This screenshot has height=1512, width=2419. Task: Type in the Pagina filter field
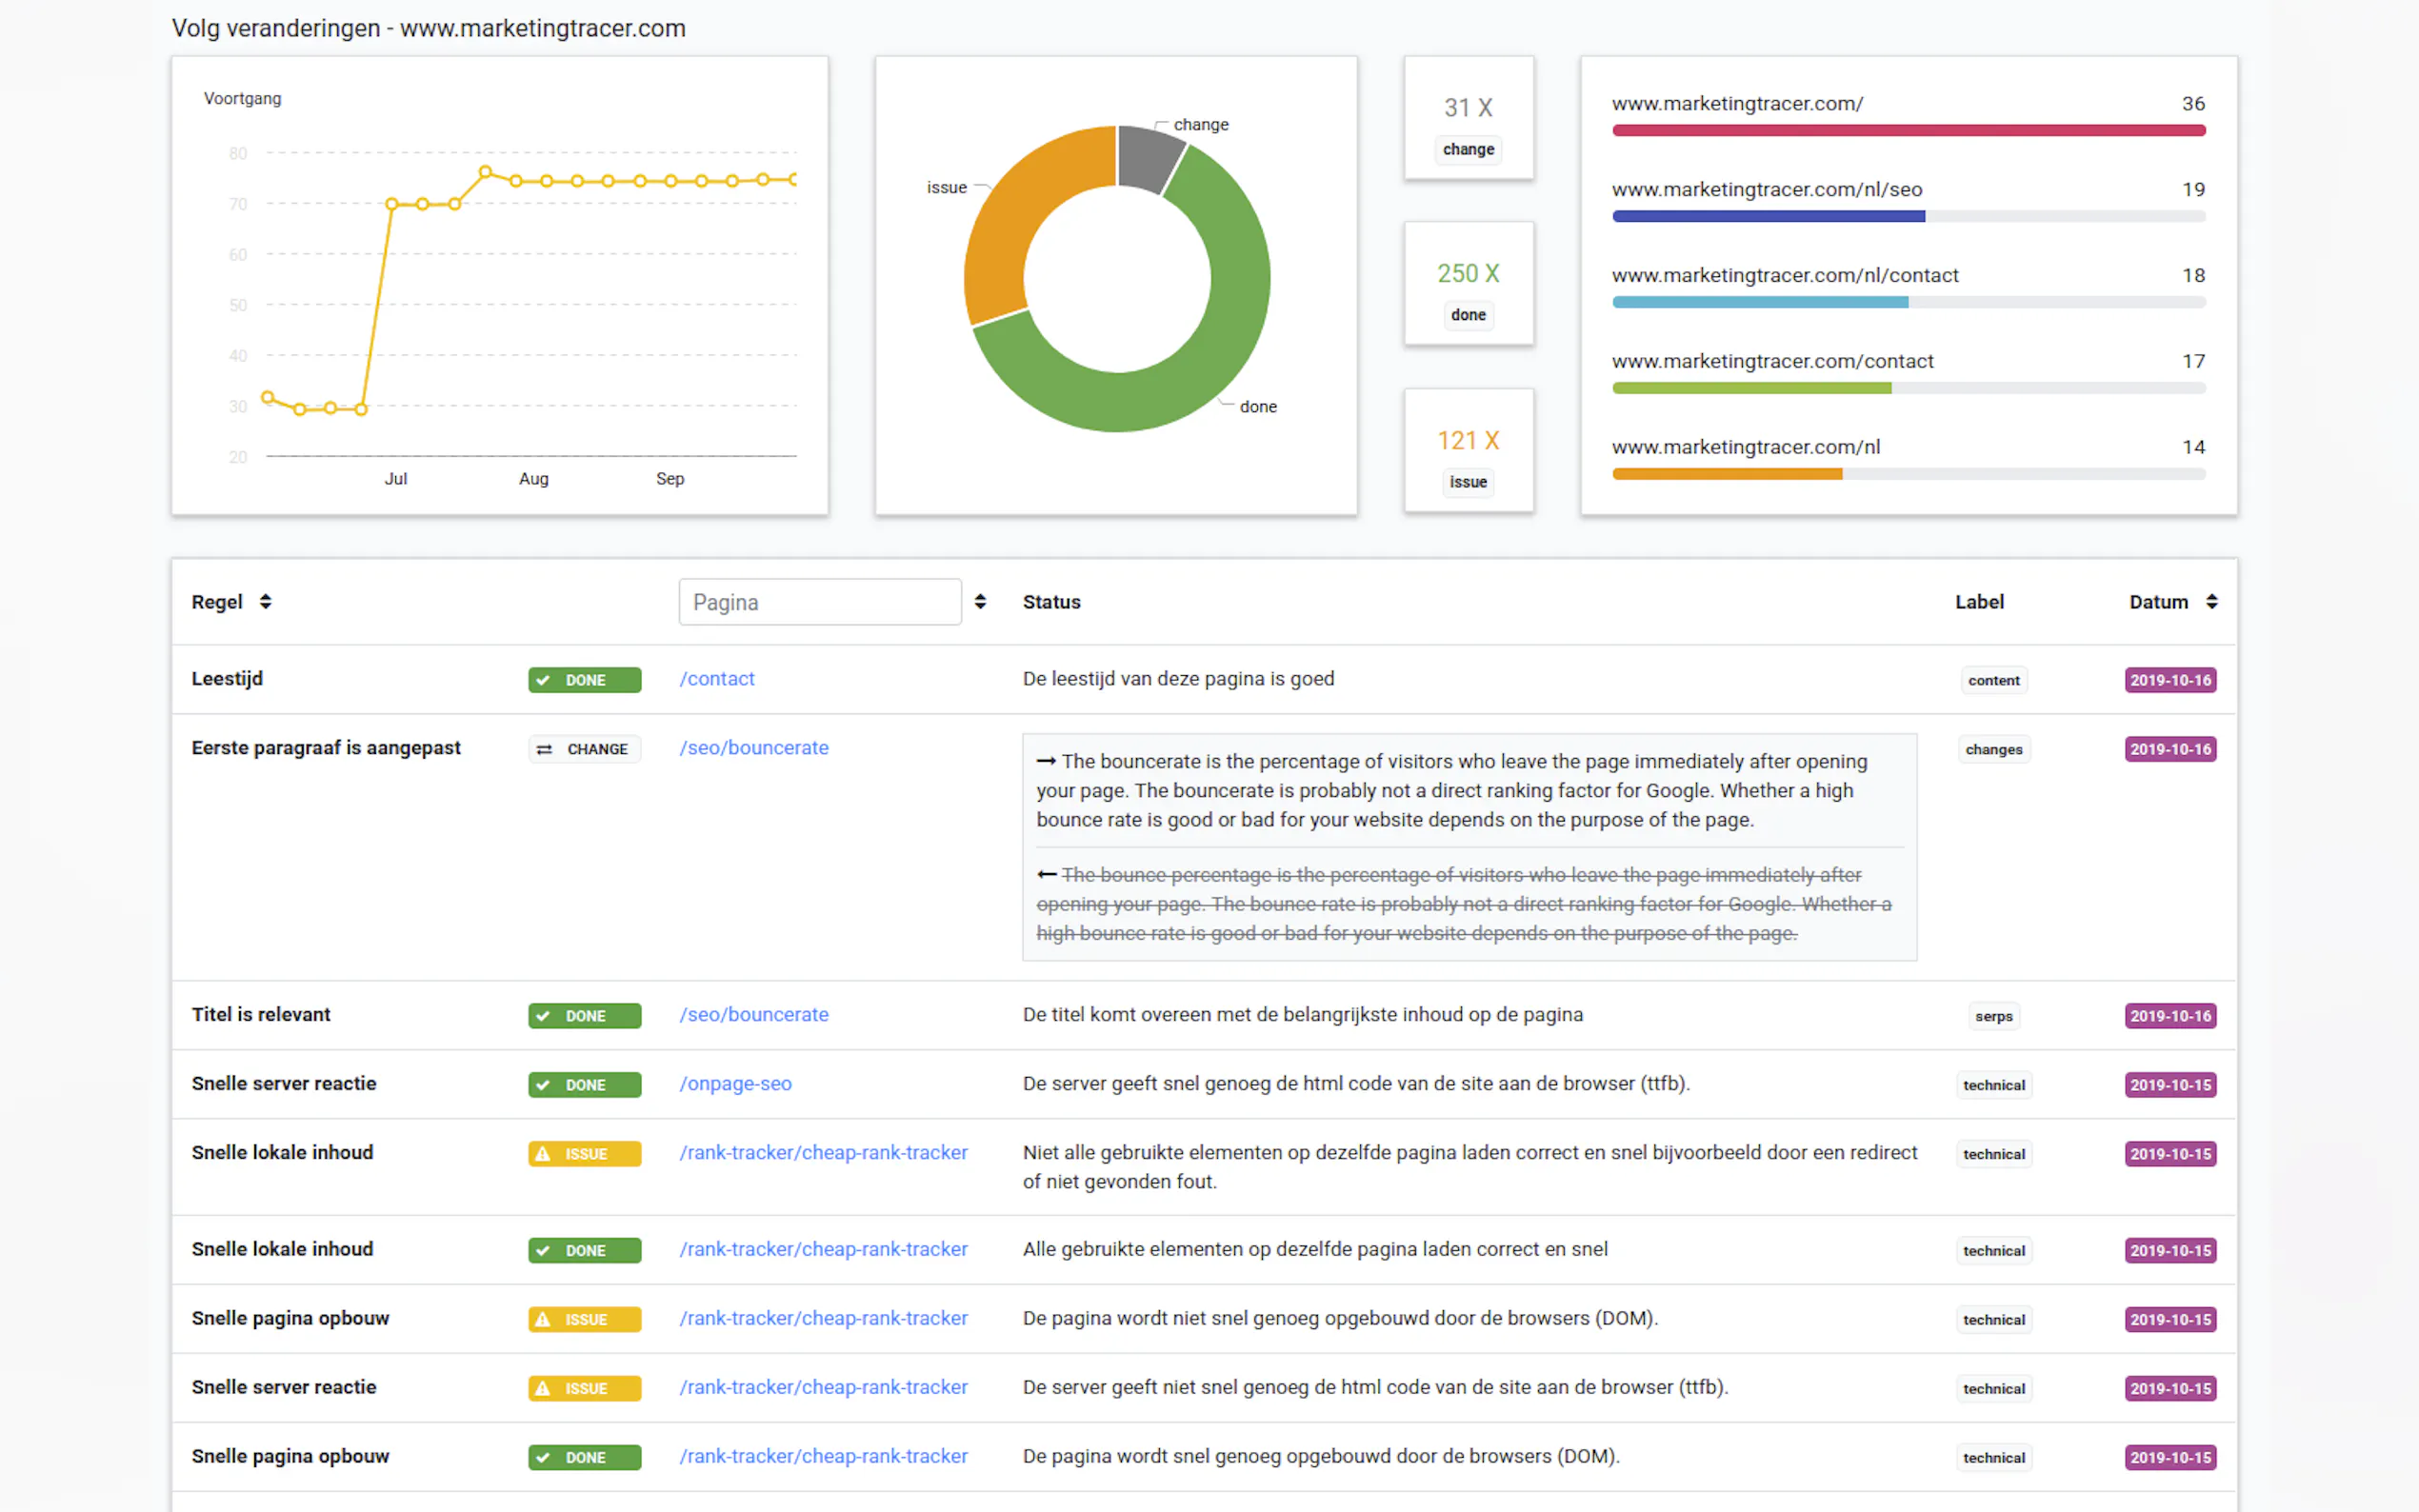point(819,602)
